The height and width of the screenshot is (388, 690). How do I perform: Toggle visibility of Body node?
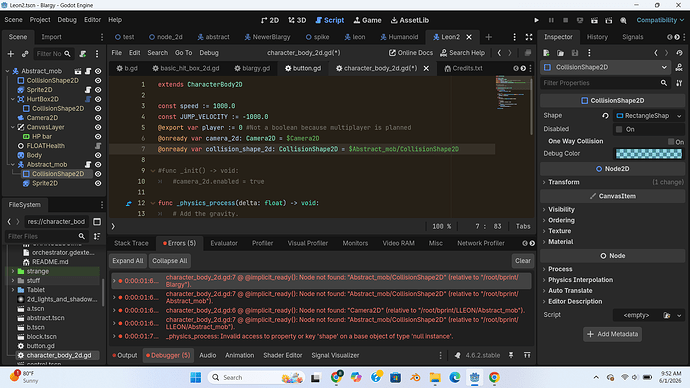pos(98,155)
